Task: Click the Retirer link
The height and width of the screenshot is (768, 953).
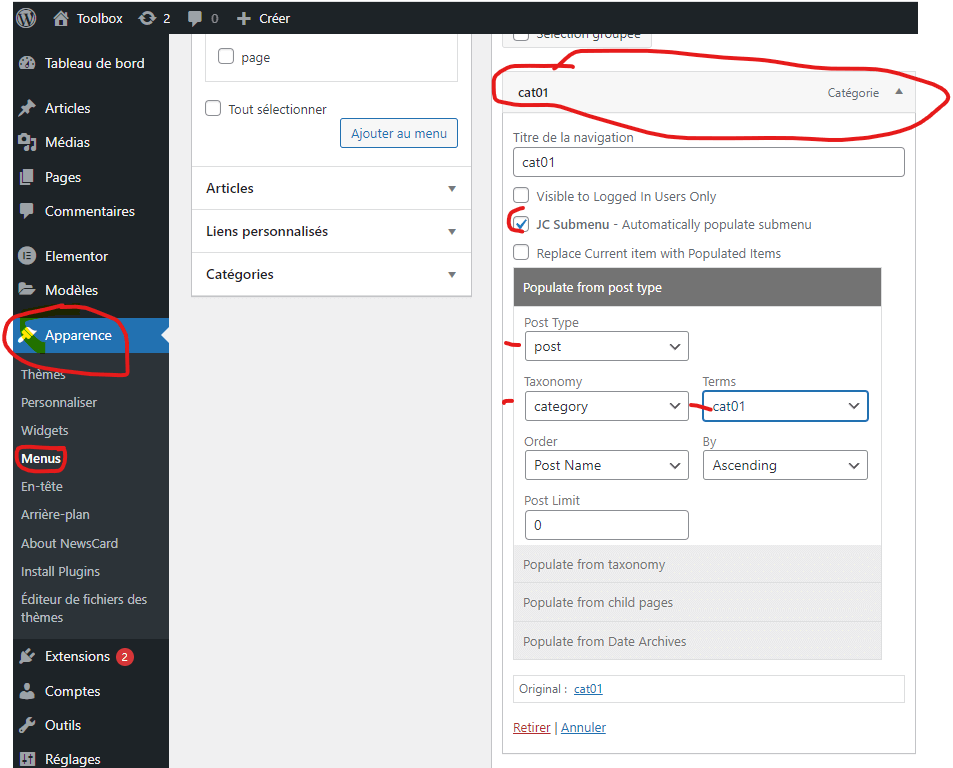Action: [x=531, y=727]
